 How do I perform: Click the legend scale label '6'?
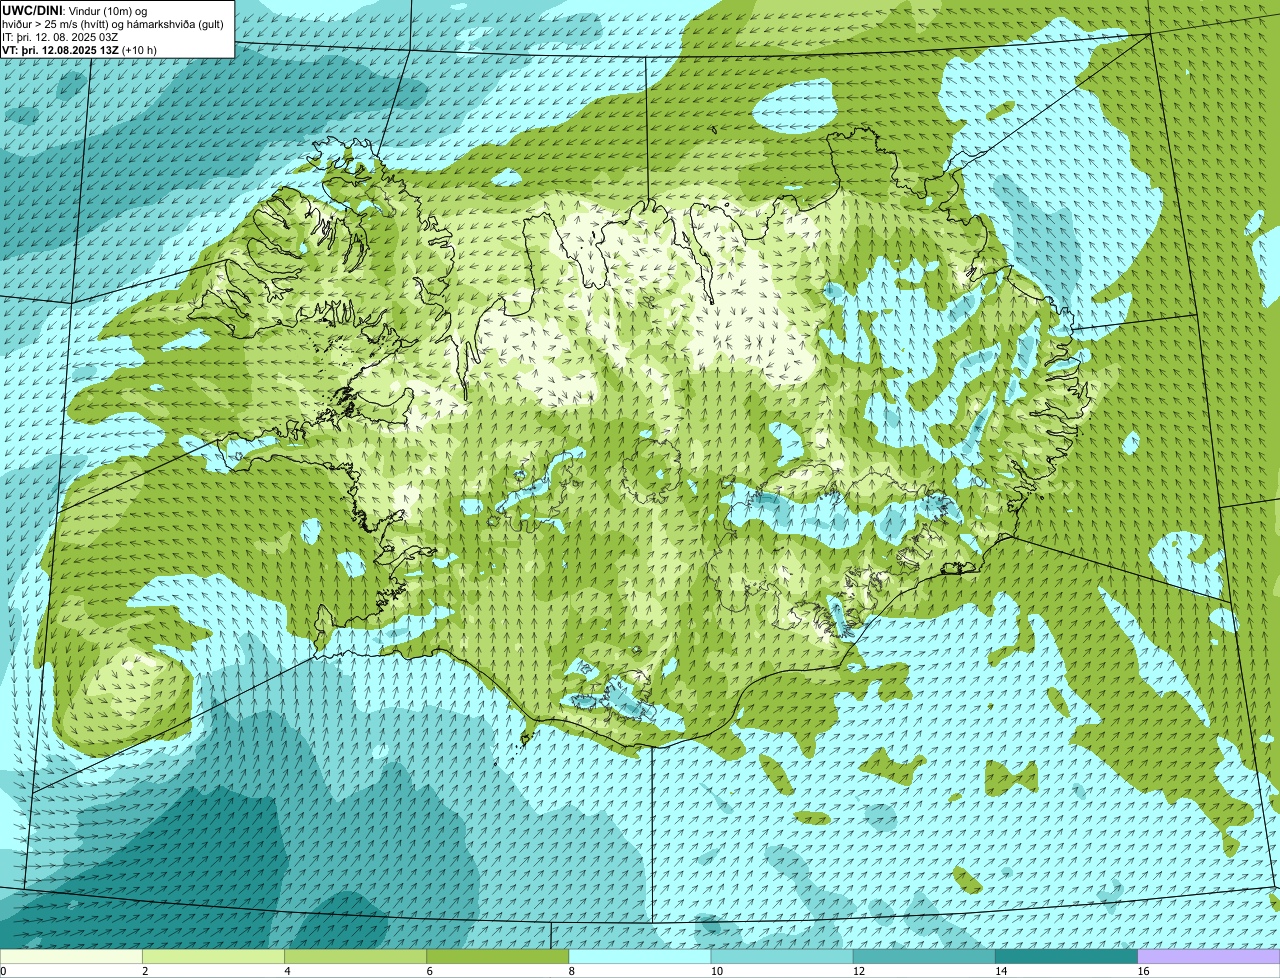click(429, 971)
